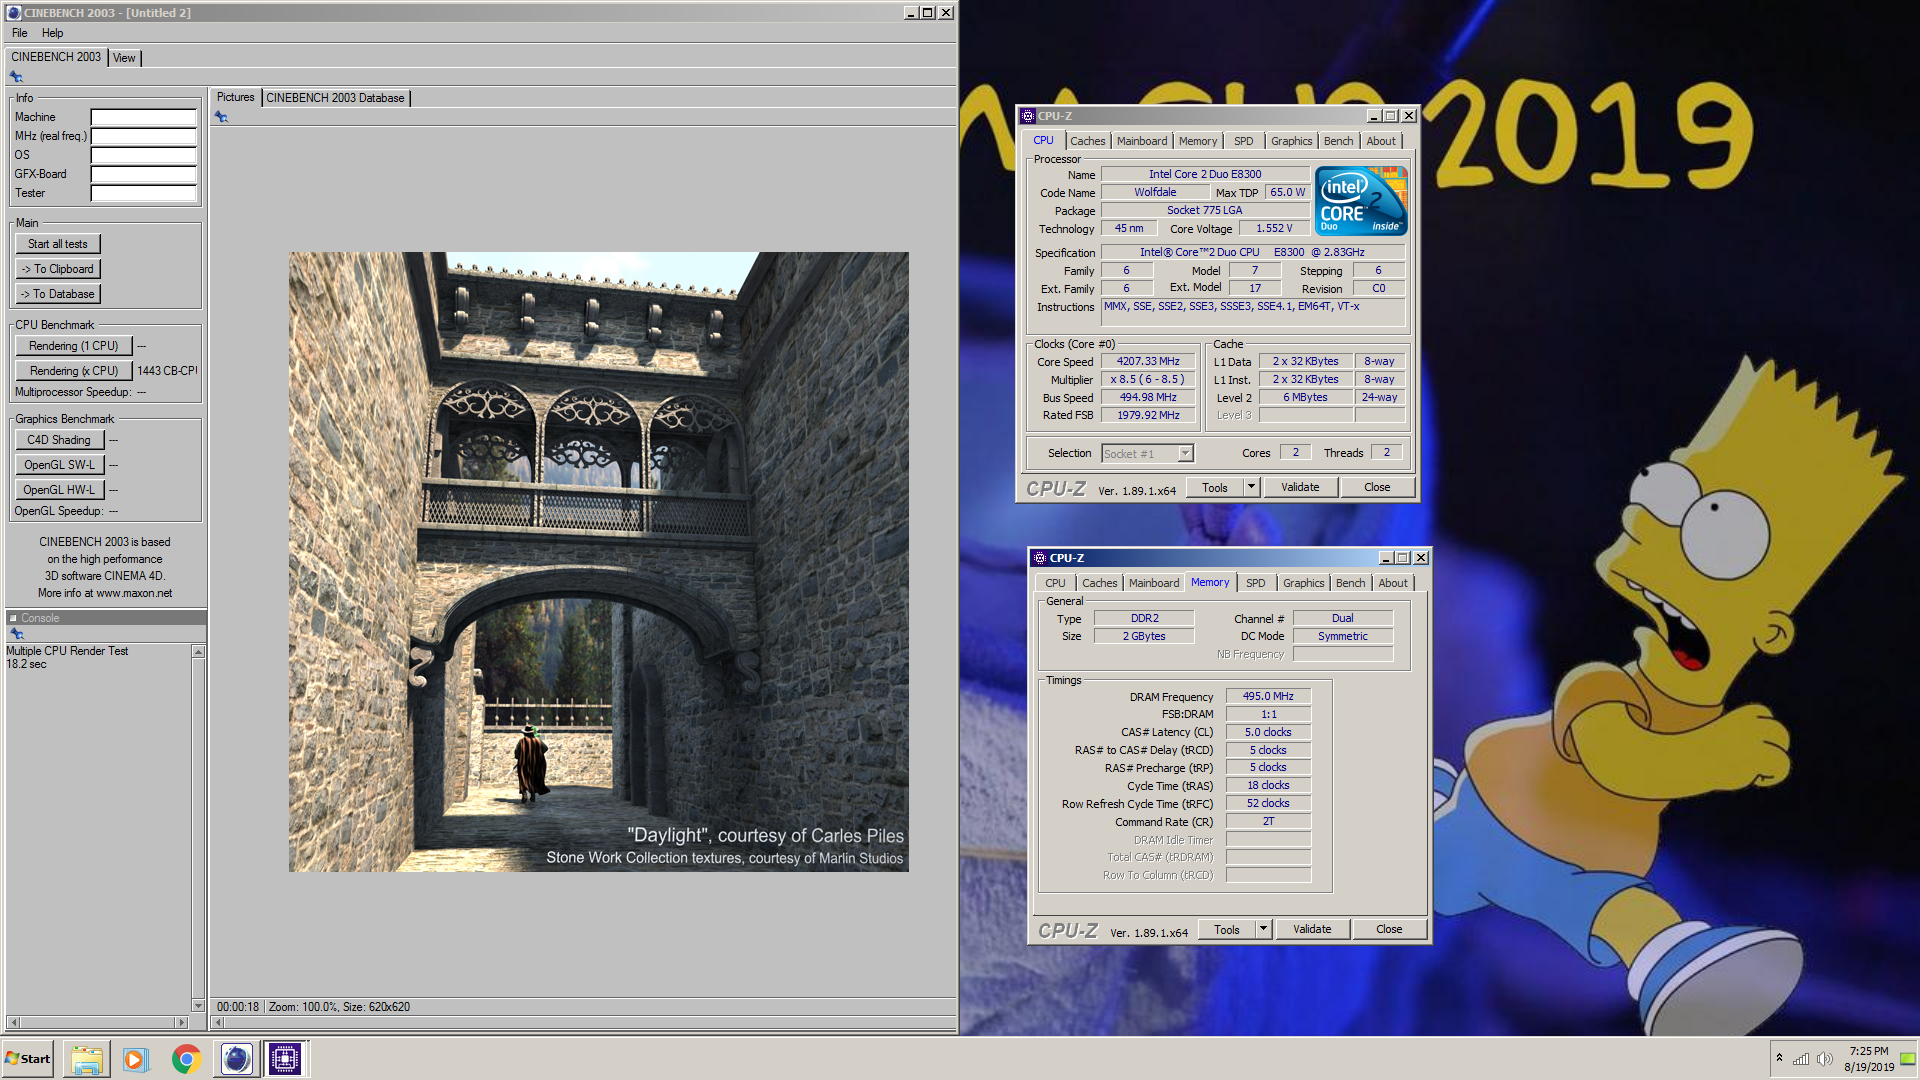
Task: Click the To Database button
Action: pyautogui.click(x=58, y=294)
